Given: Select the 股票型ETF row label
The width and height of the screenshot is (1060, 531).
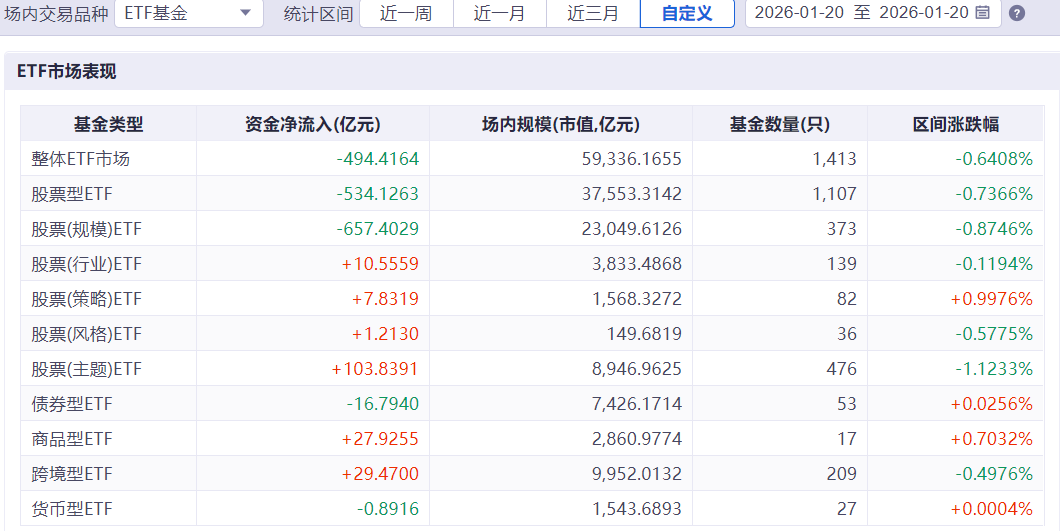Looking at the screenshot, I should [72, 194].
